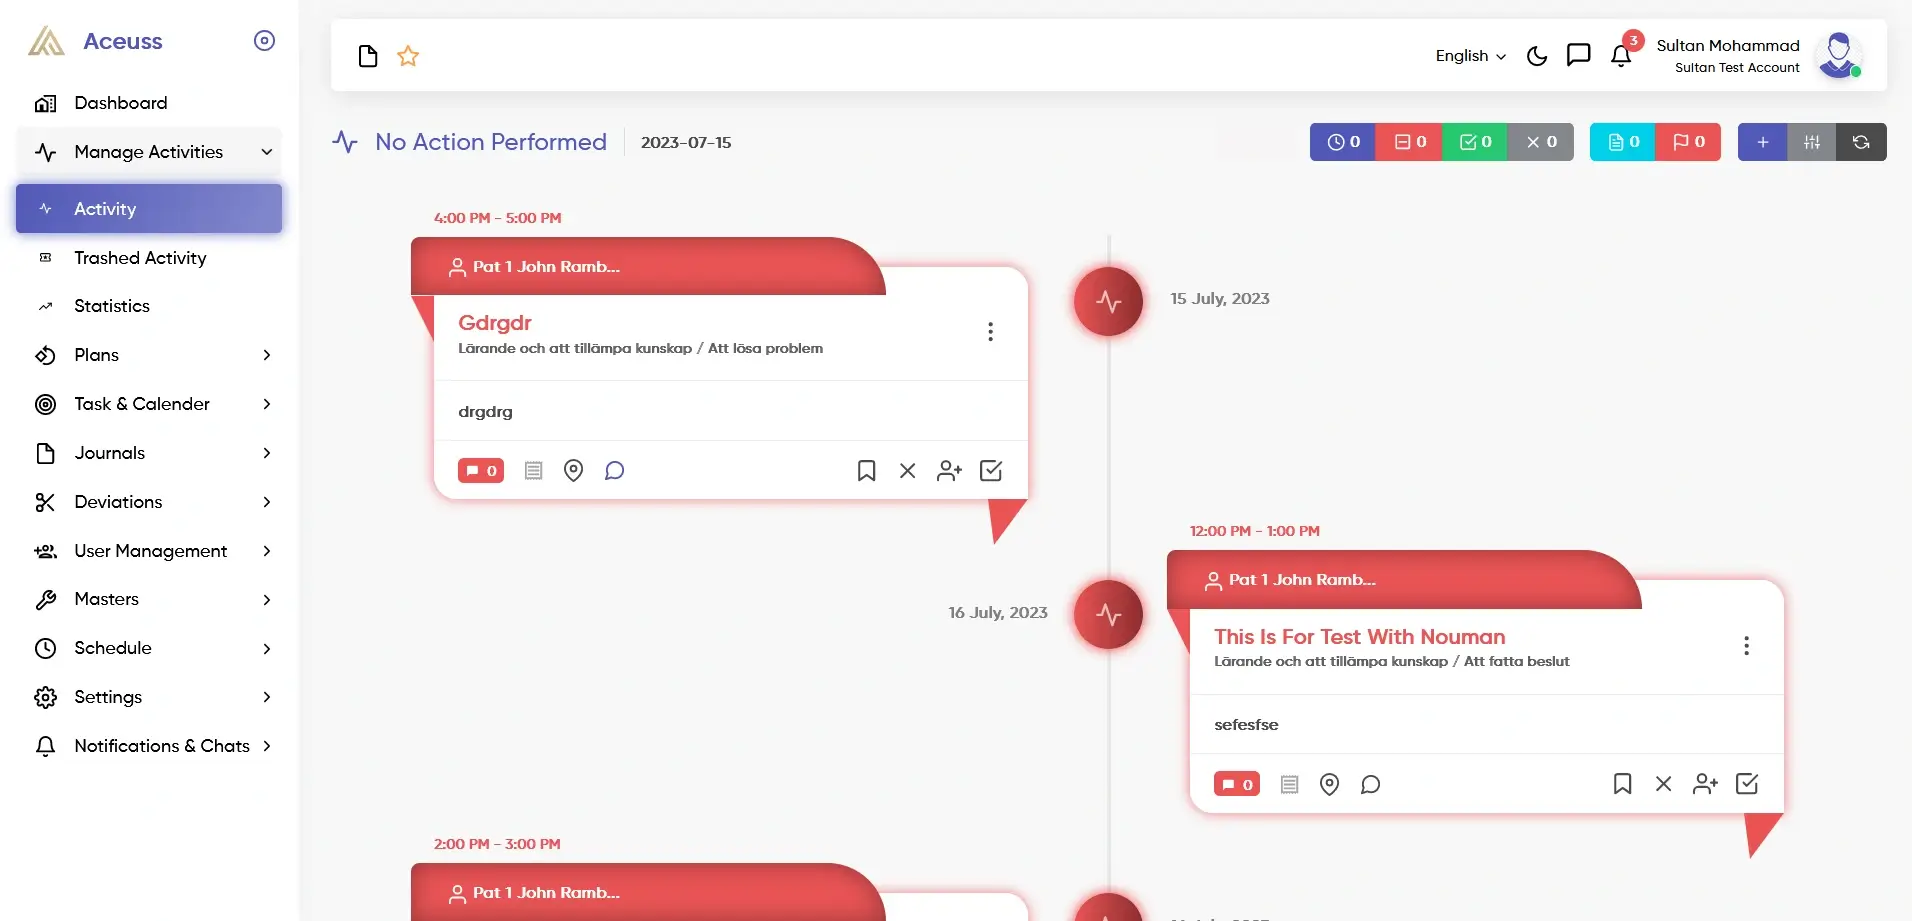Click the location pin icon on Gdrgdr card

(573, 470)
